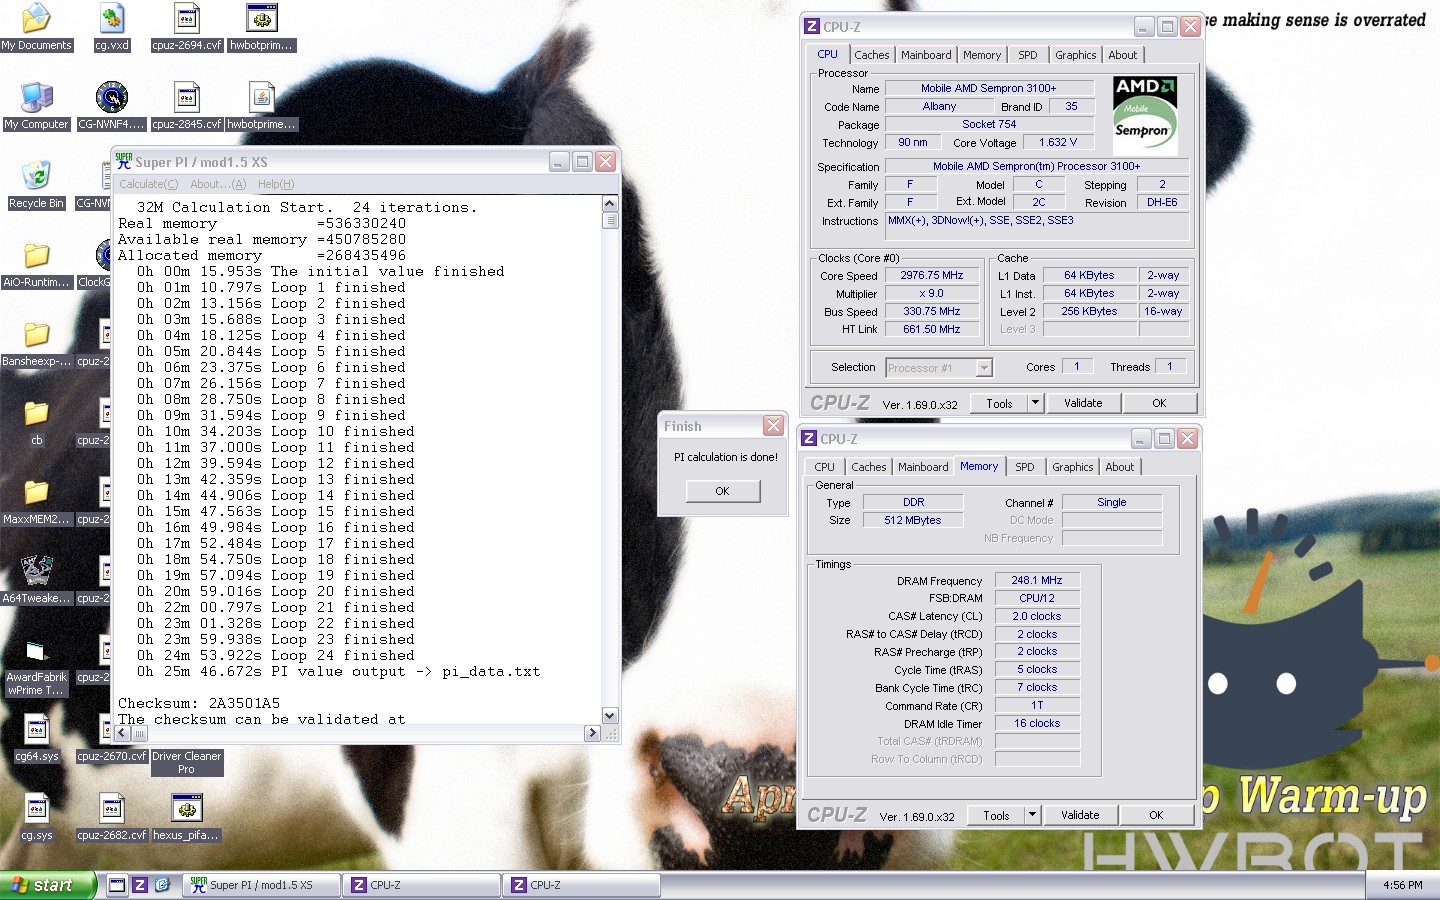Open hwbotprim... desktop icon in top row
The image size is (1440, 900).
click(261, 27)
